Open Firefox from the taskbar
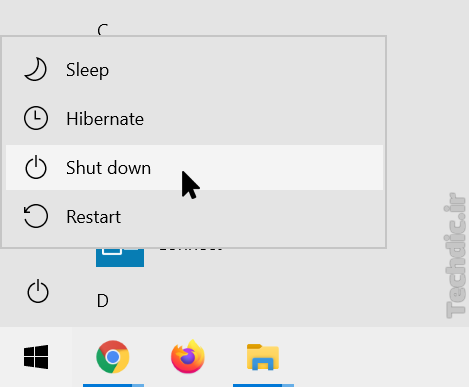The height and width of the screenshot is (387, 469). 188,356
